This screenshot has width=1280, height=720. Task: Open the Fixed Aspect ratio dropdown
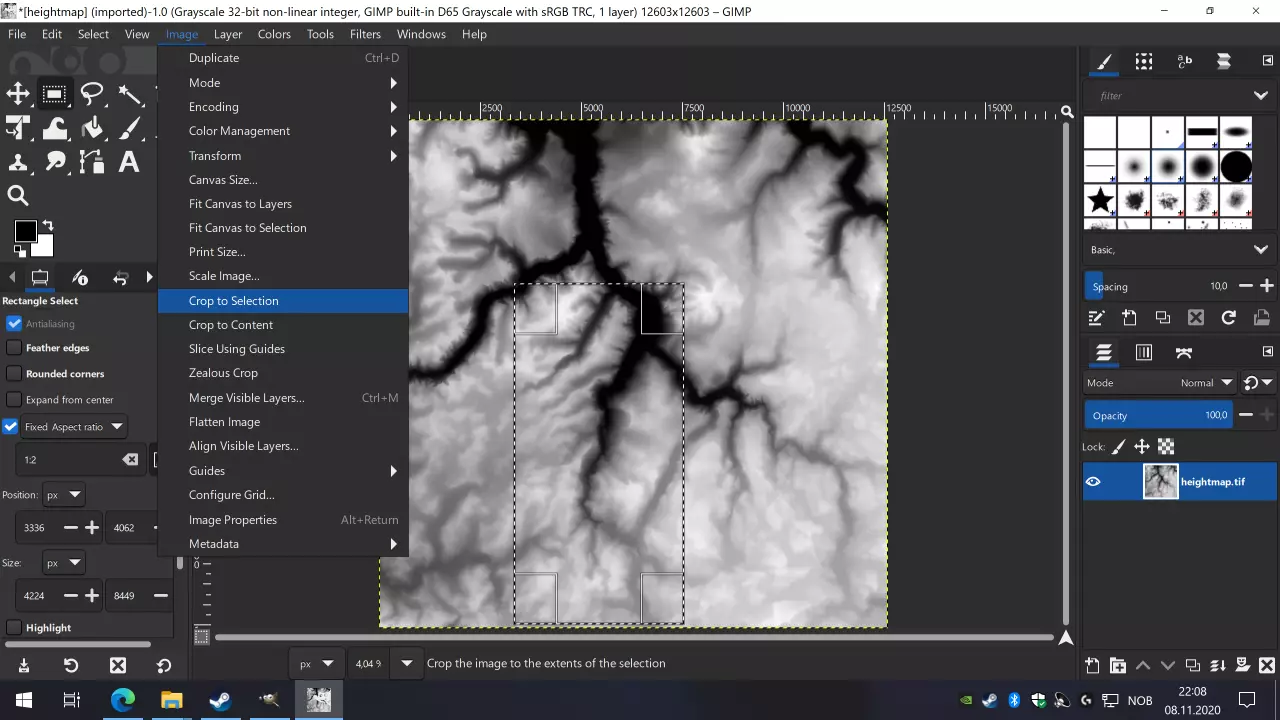coord(117,427)
